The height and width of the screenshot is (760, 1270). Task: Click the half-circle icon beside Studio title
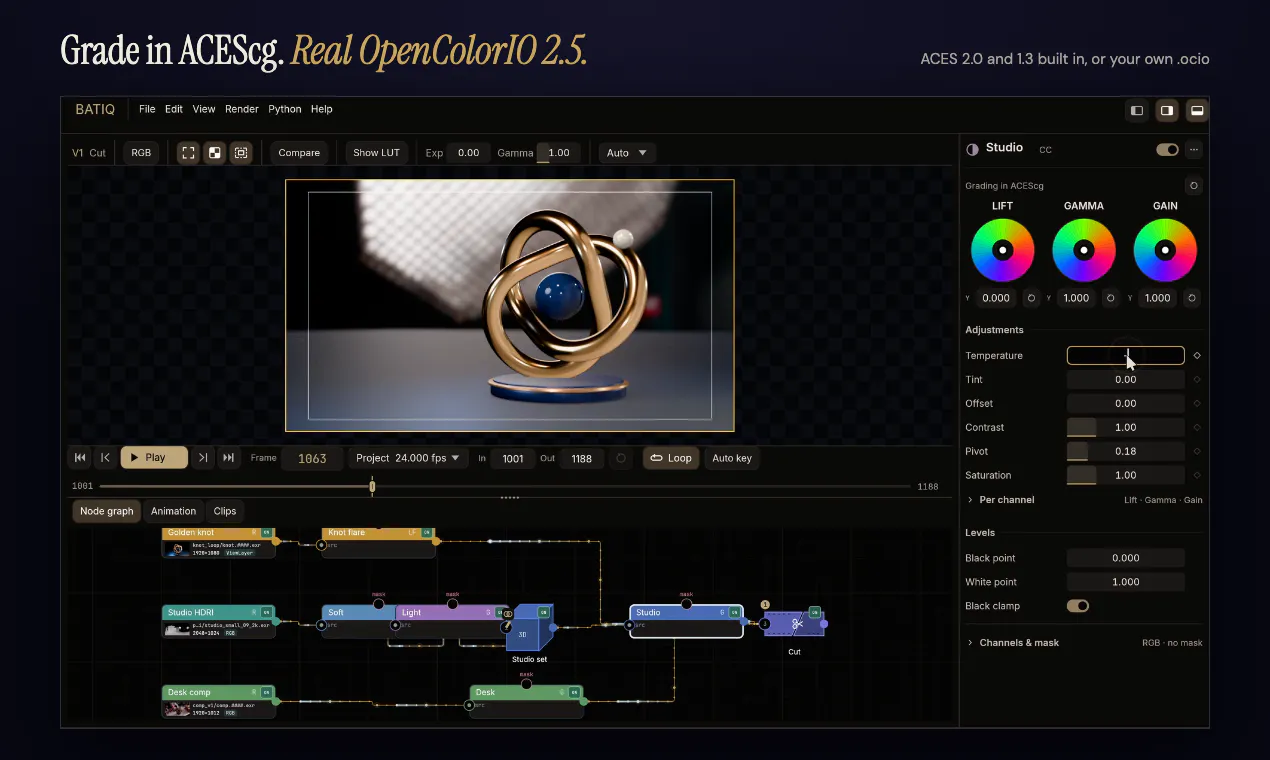[972, 149]
